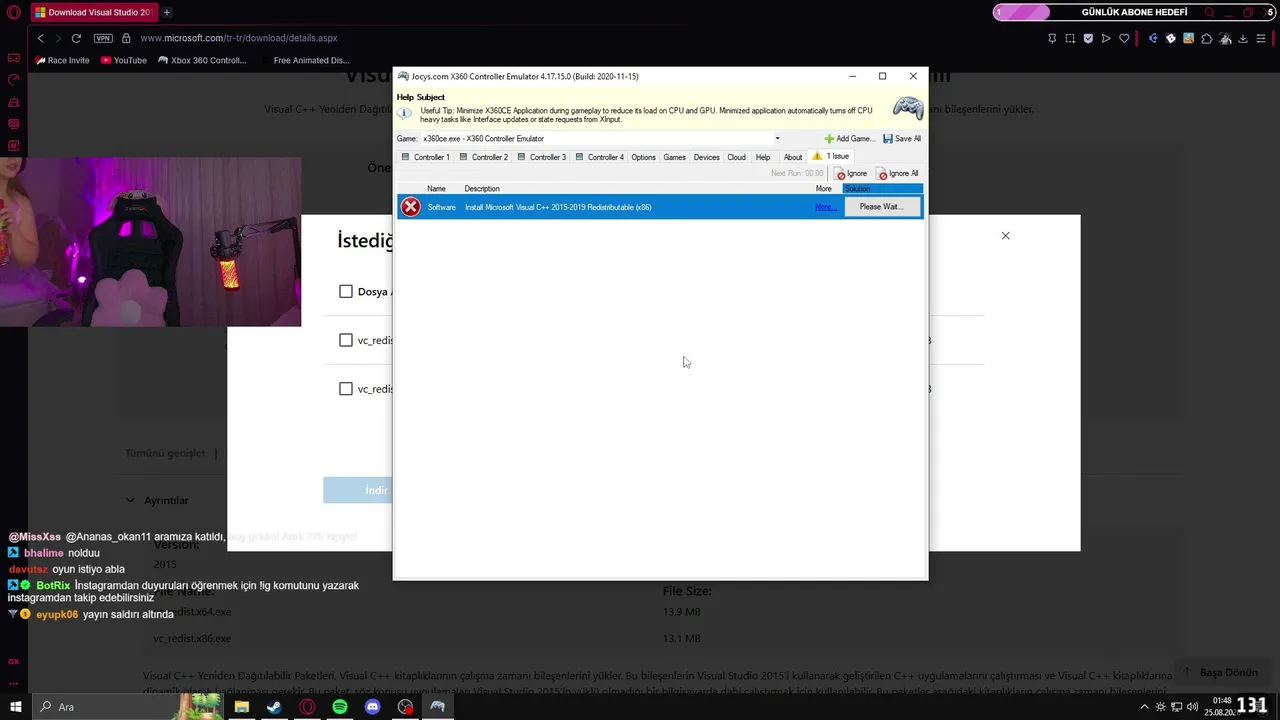The width and height of the screenshot is (1280, 720).
Task: Open the Cloud tab
Action: (736, 157)
